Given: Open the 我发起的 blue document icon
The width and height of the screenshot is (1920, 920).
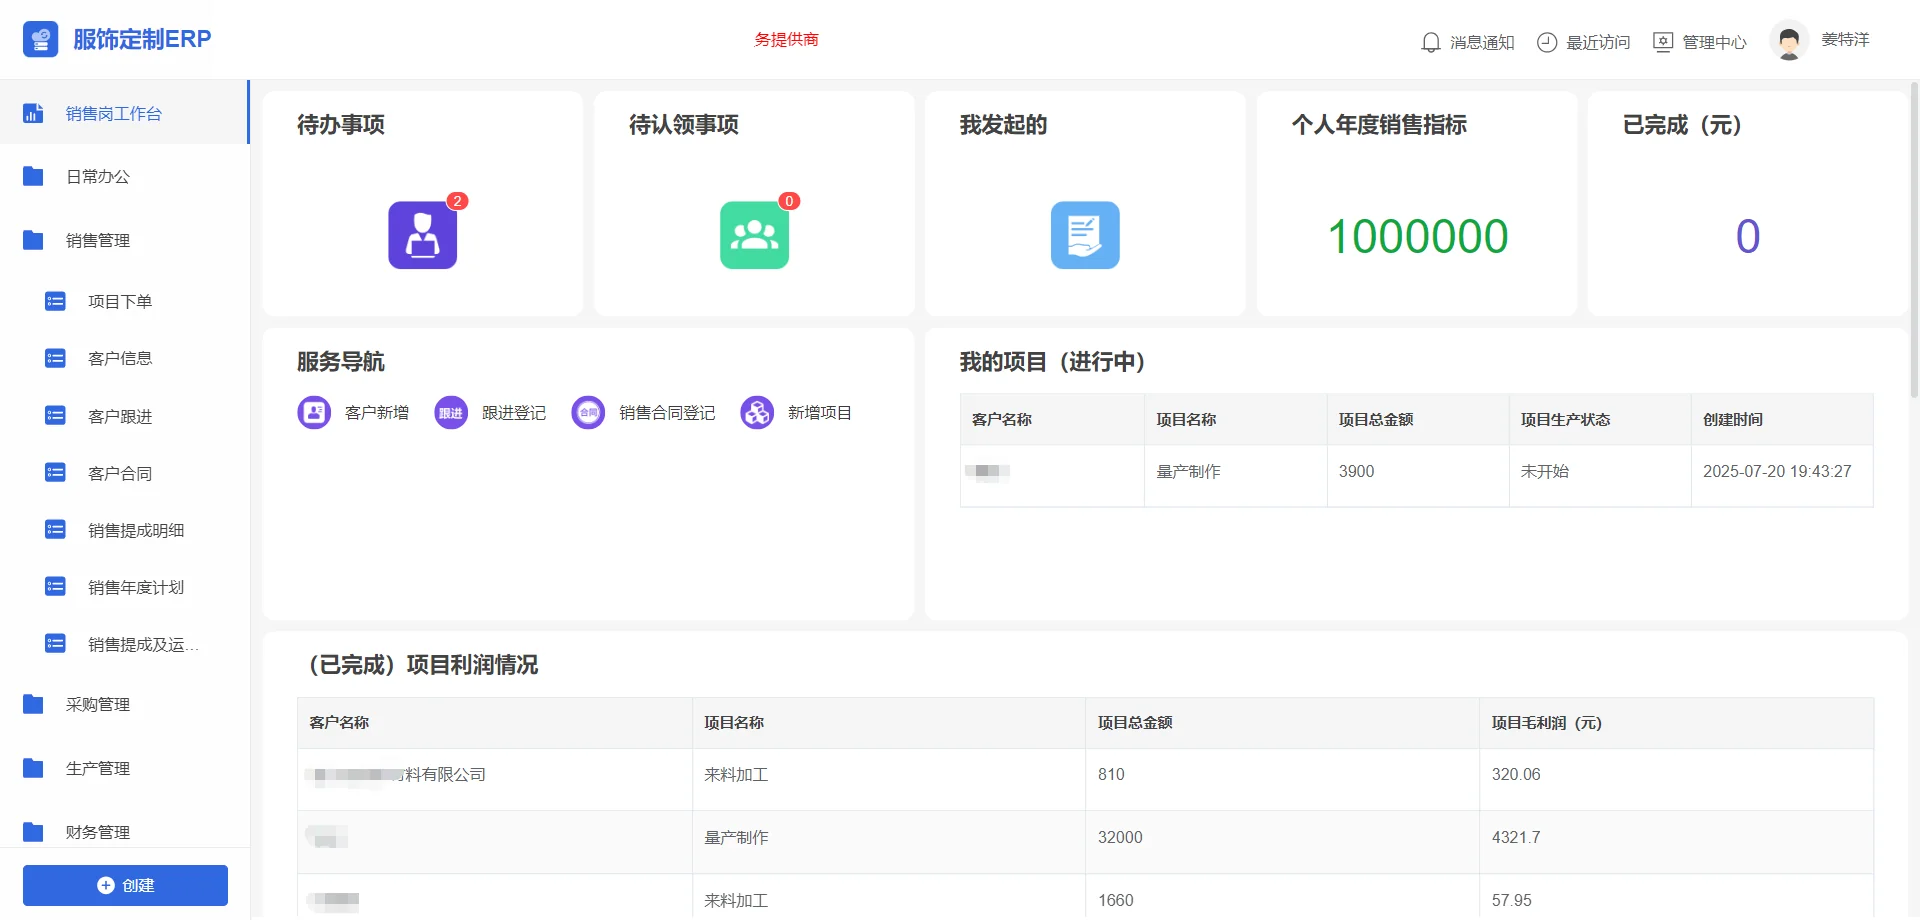Looking at the screenshot, I should (x=1085, y=235).
